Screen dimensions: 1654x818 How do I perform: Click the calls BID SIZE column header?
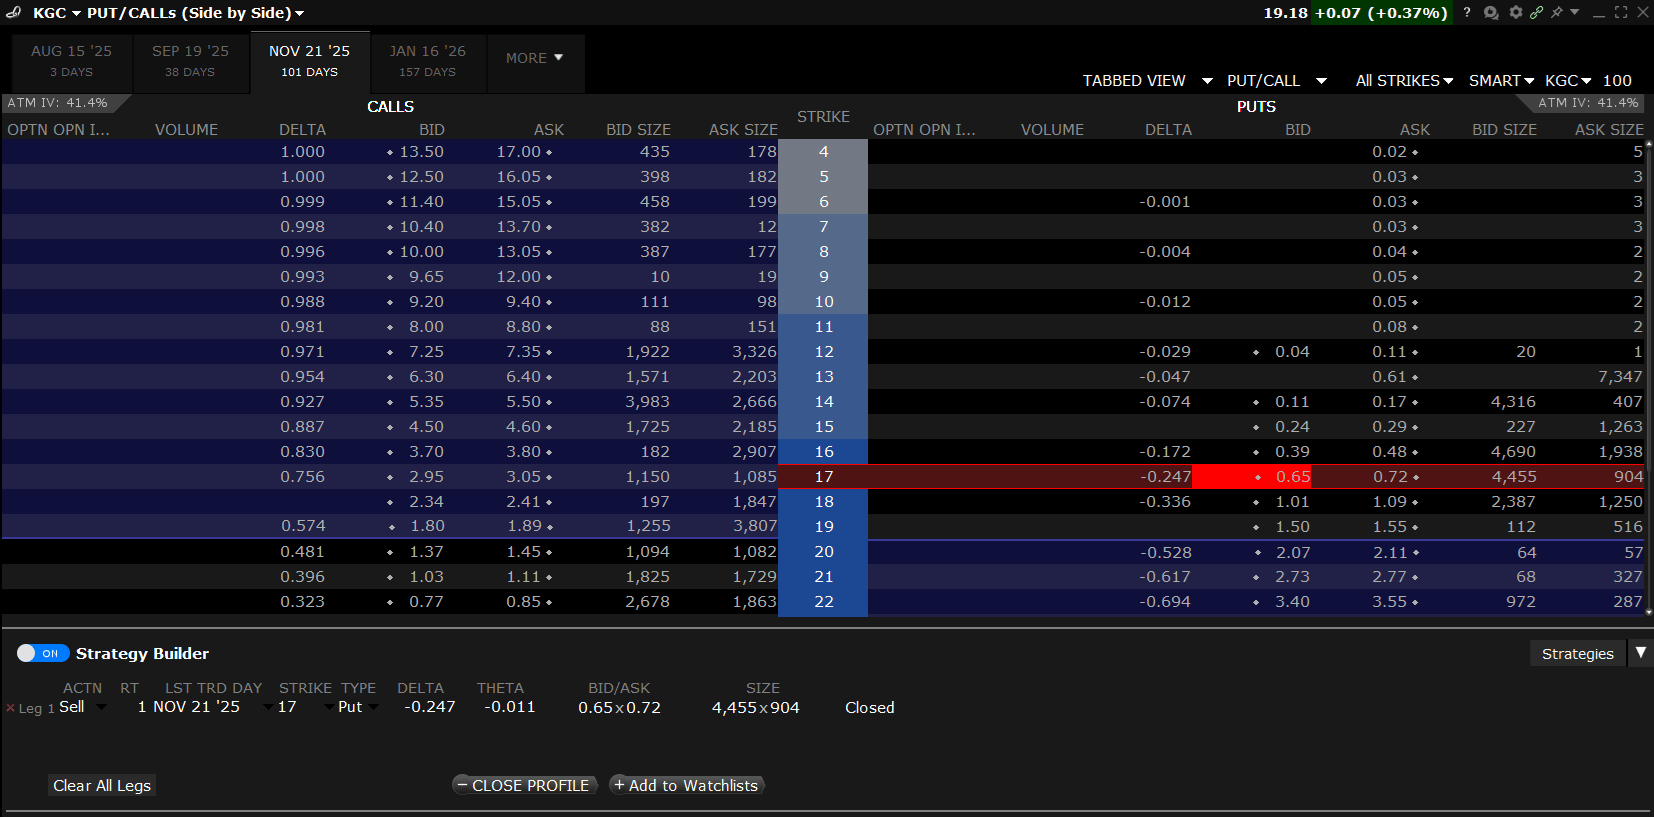(638, 130)
